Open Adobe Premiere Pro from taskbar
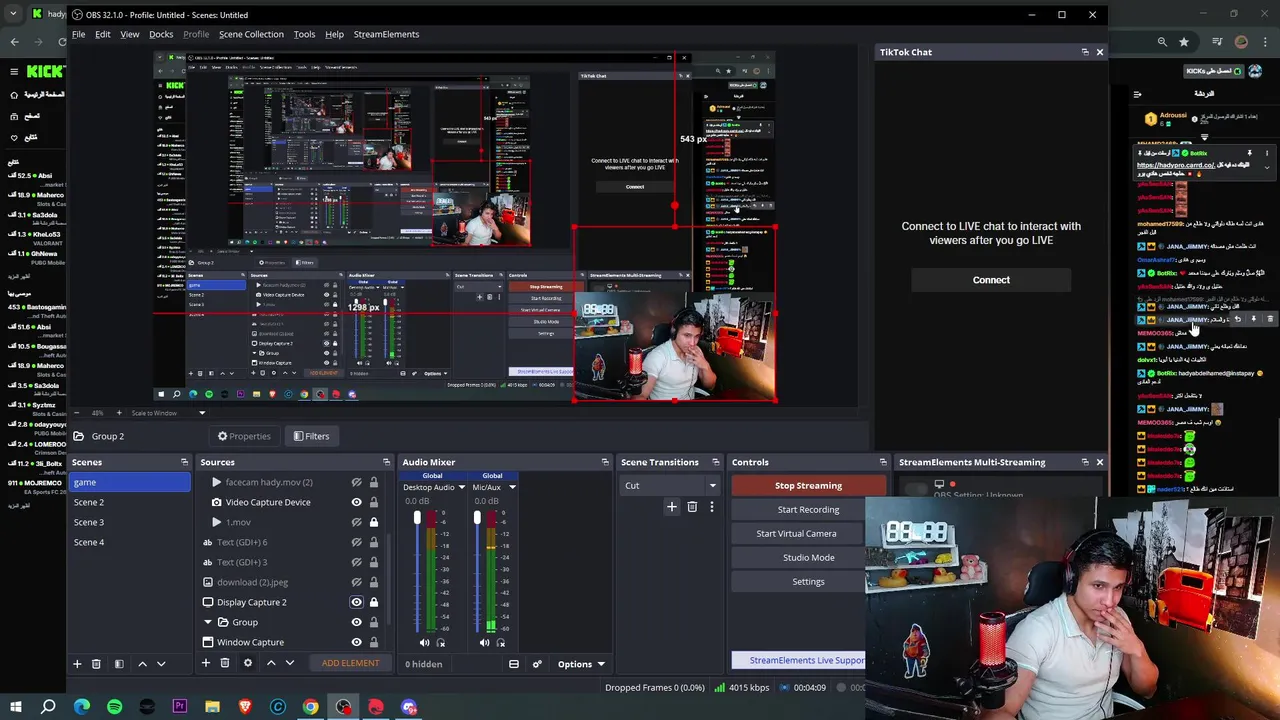1280x720 pixels. tap(180, 707)
